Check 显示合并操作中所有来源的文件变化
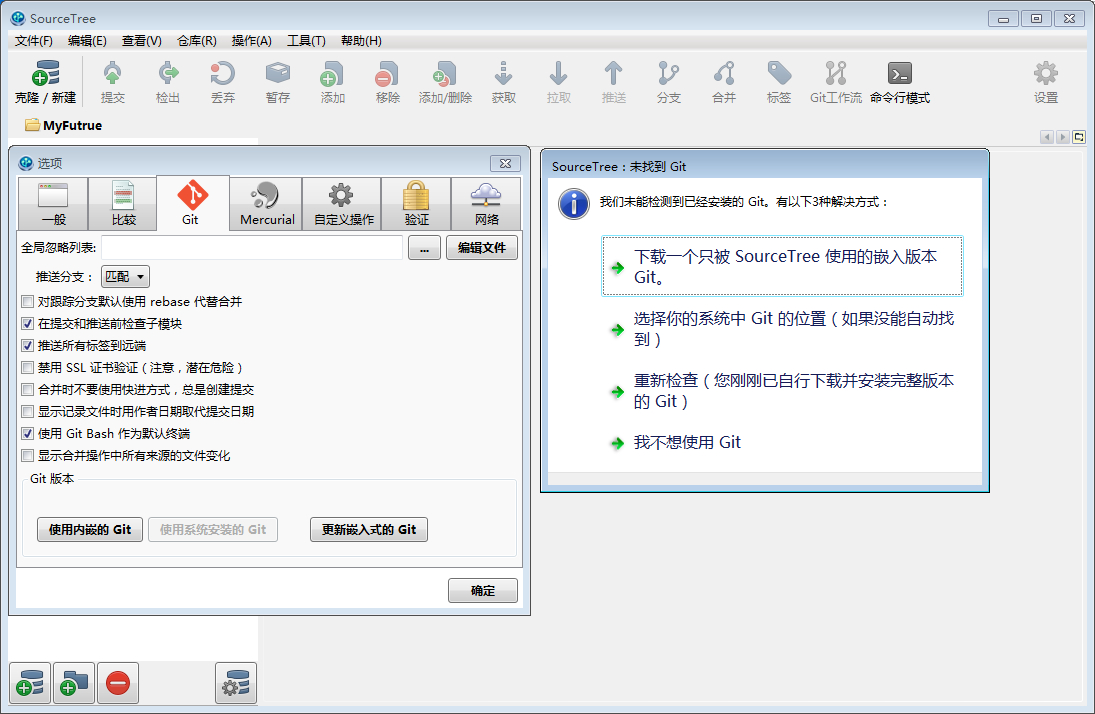This screenshot has width=1095, height=714. (27, 456)
